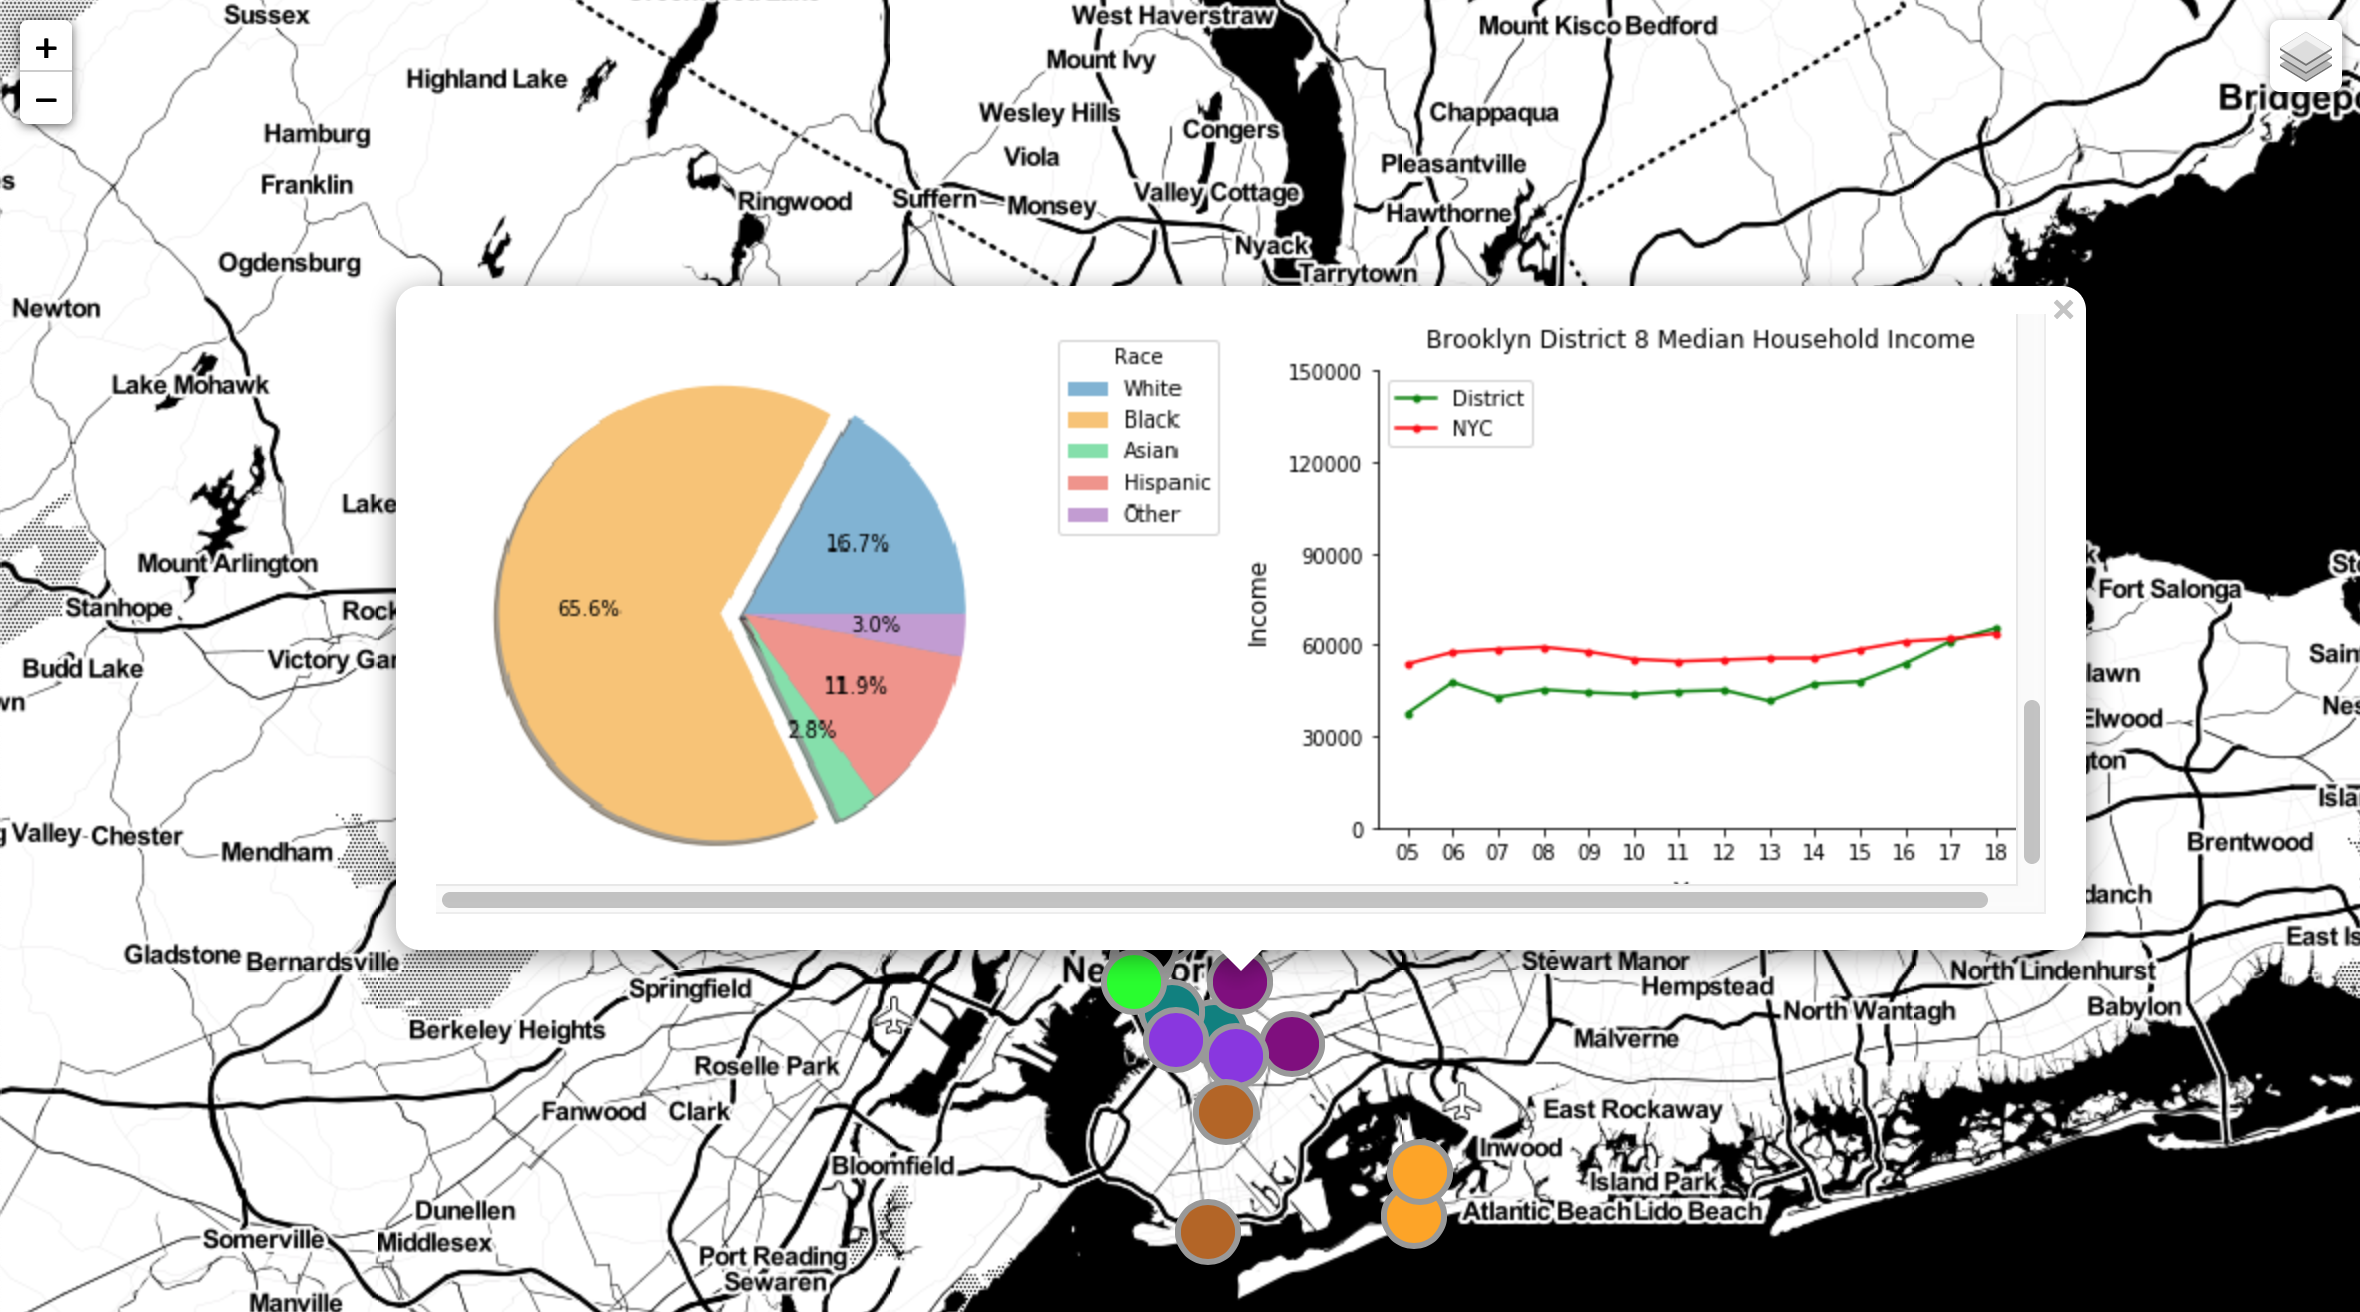Click the Hispanic legend color swatch

point(1087,483)
